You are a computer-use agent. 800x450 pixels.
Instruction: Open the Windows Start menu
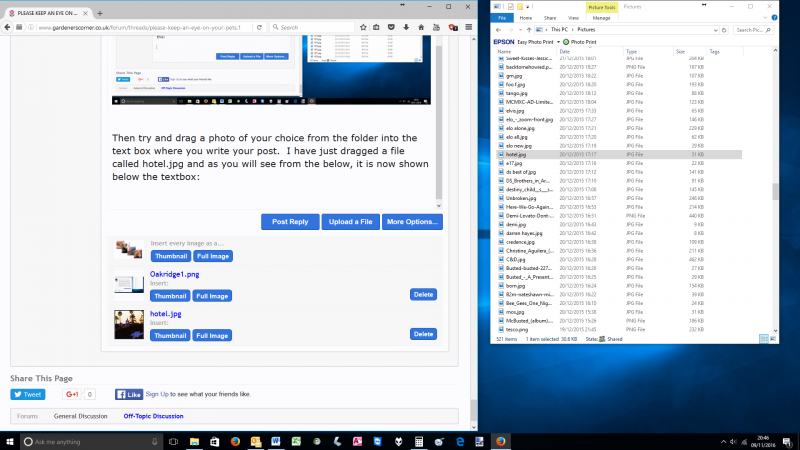point(10,440)
